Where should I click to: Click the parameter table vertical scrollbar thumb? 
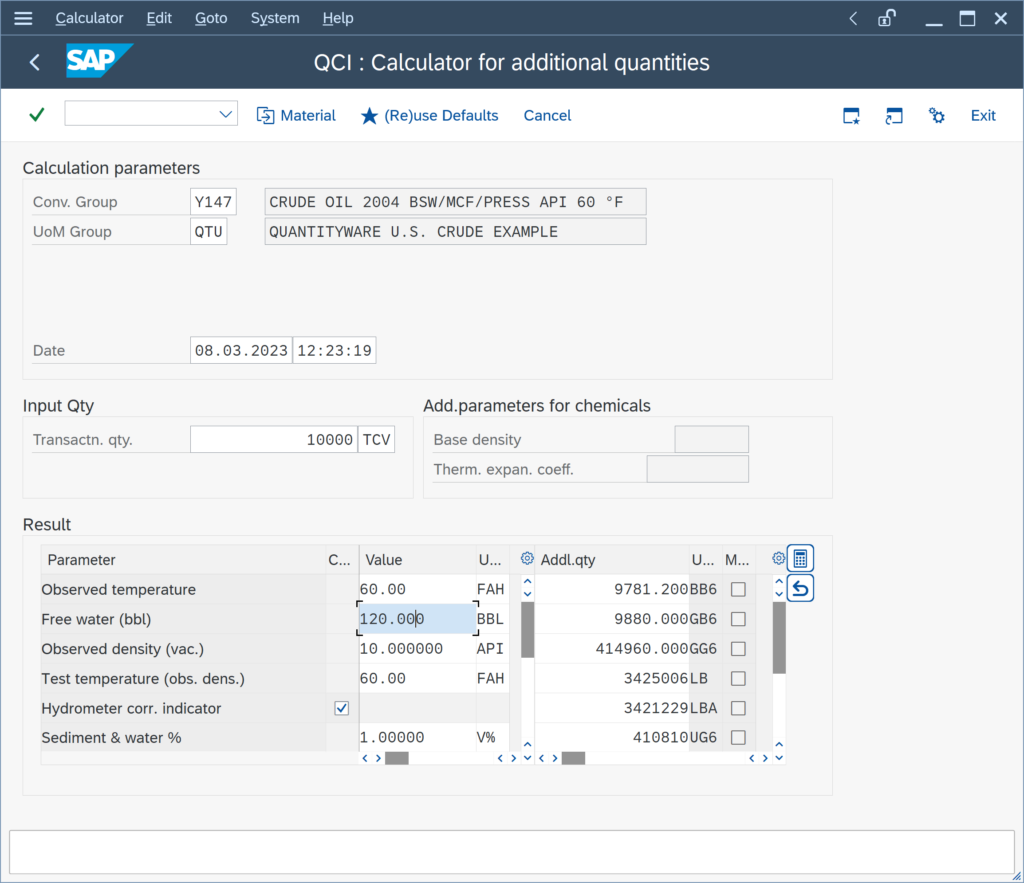[528, 630]
